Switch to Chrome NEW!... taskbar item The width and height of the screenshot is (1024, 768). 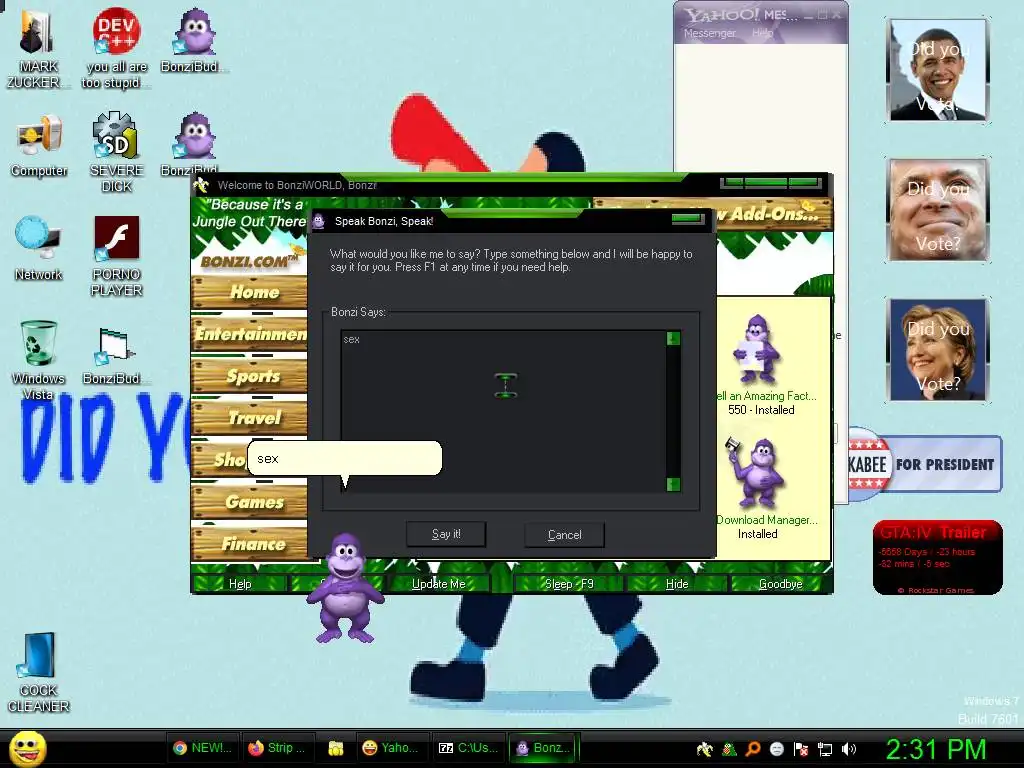click(202, 748)
